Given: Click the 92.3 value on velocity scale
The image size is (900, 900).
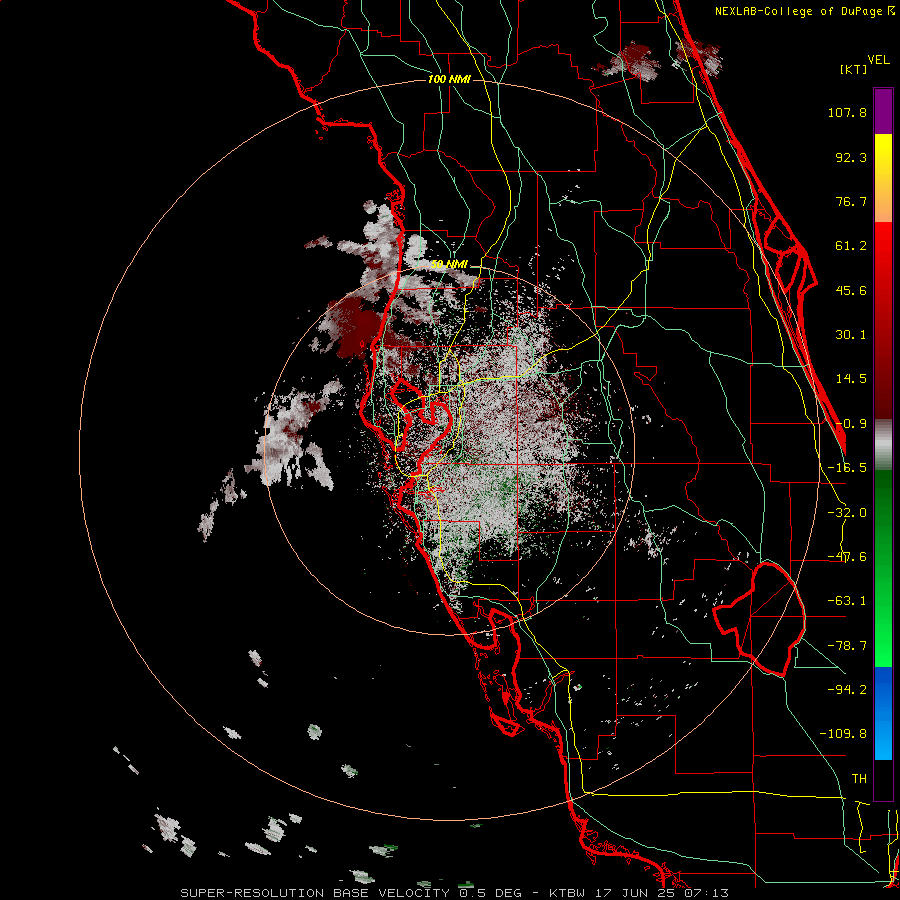Looking at the screenshot, I should coord(851,157).
